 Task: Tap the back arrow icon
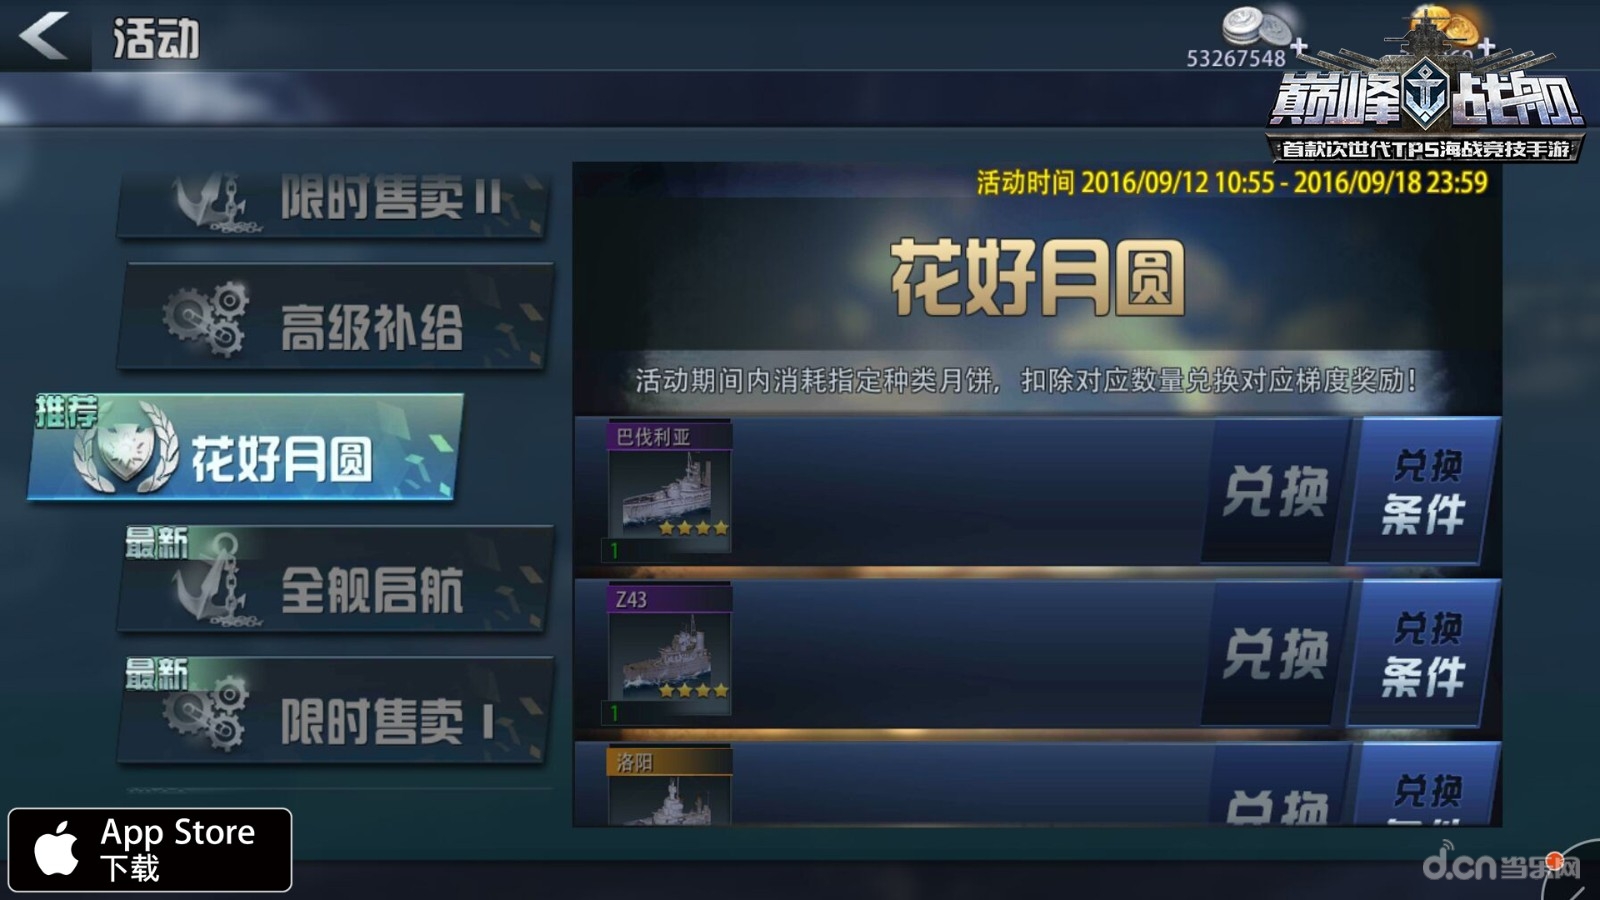coord(44,35)
